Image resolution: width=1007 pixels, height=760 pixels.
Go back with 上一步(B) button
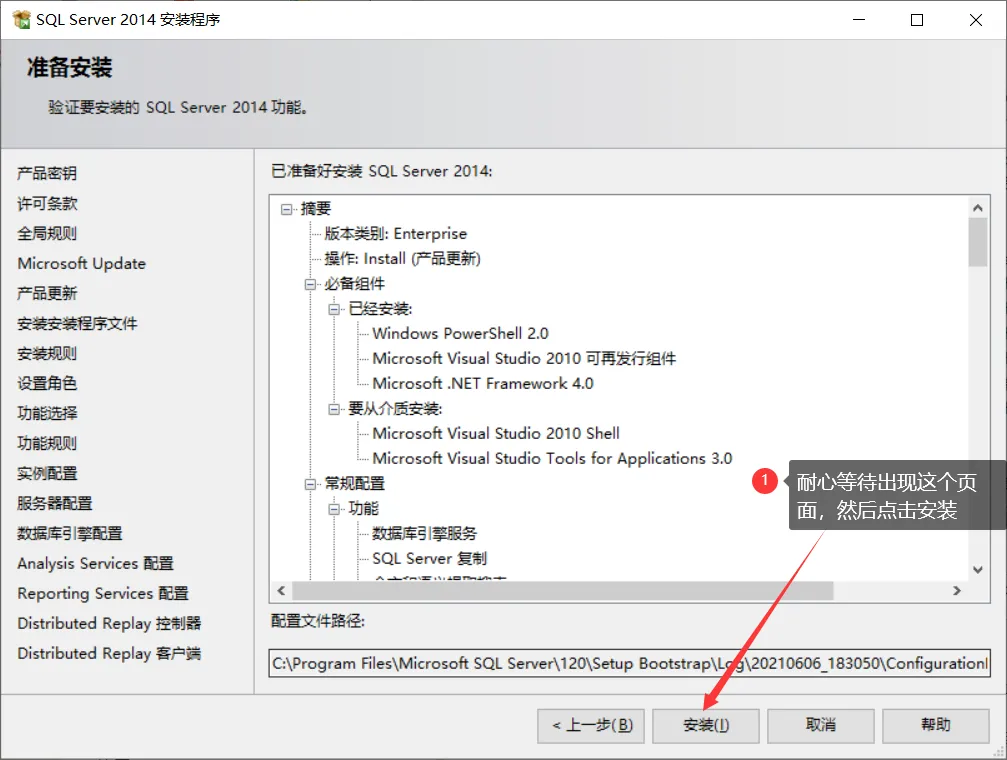591,725
